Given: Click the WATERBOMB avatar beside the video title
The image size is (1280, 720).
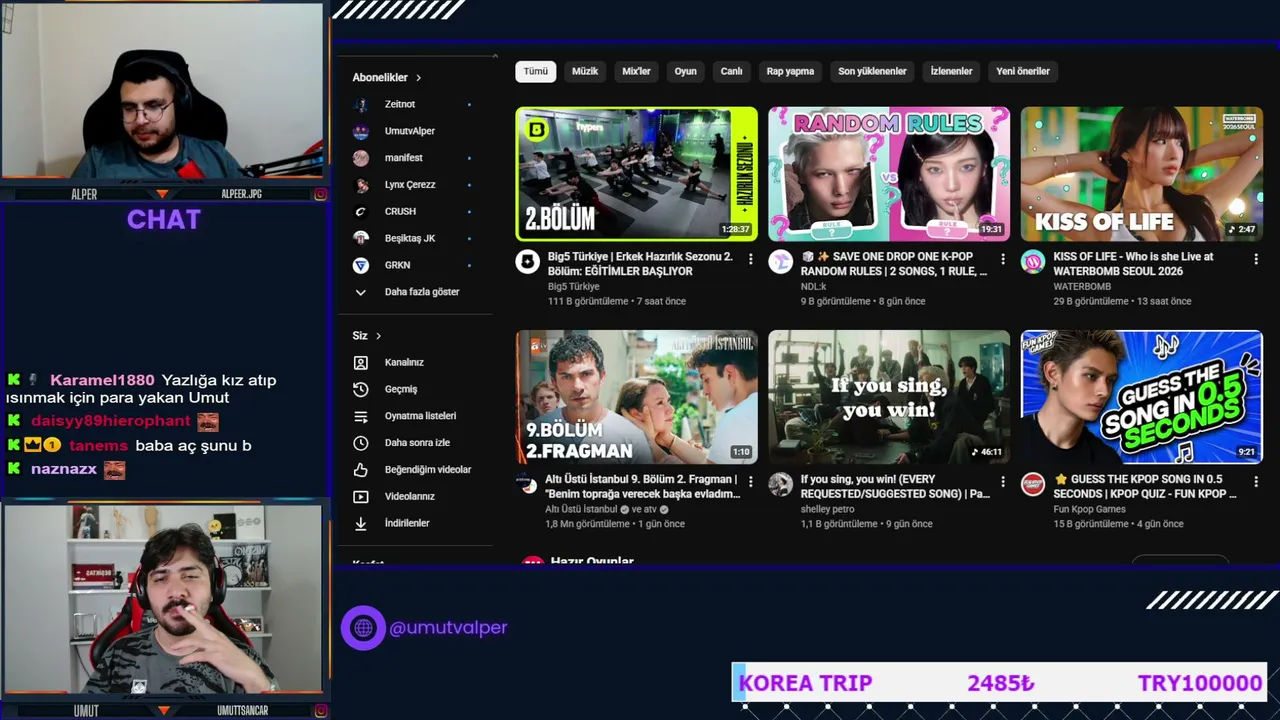Looking at the screenshot, I should point(1032,262).
